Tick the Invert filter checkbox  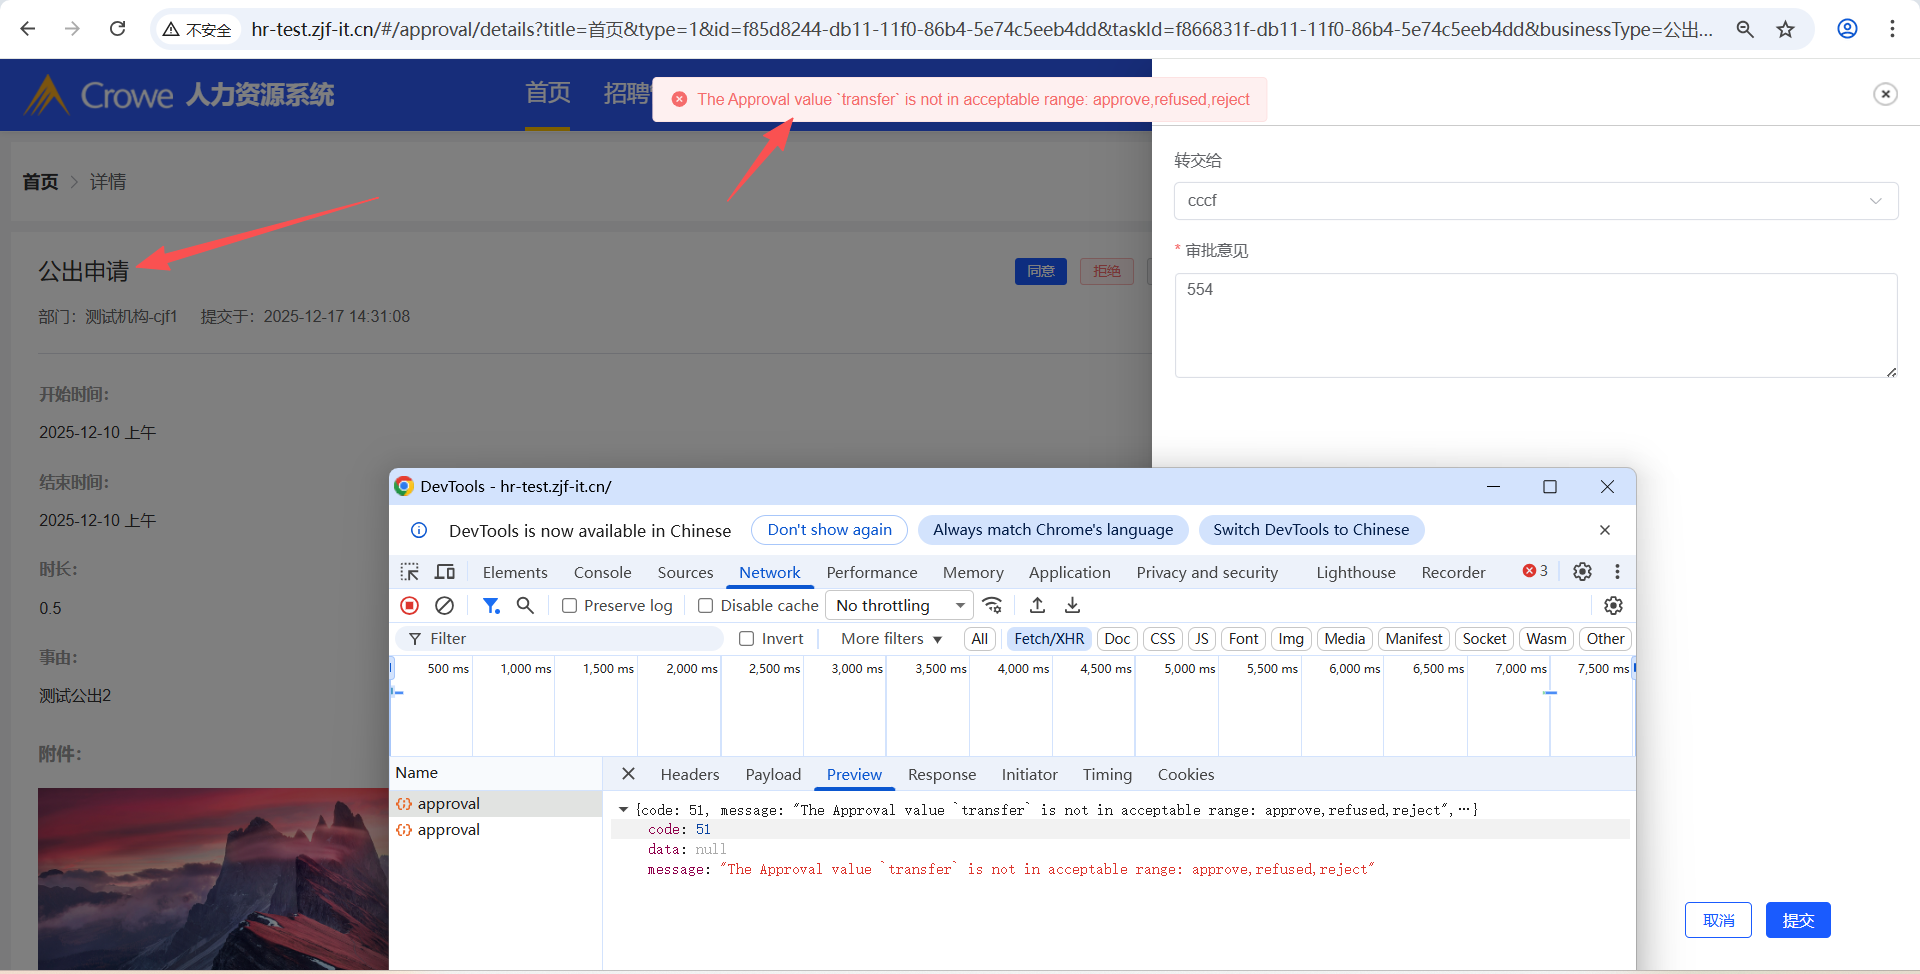coord(747,639)
